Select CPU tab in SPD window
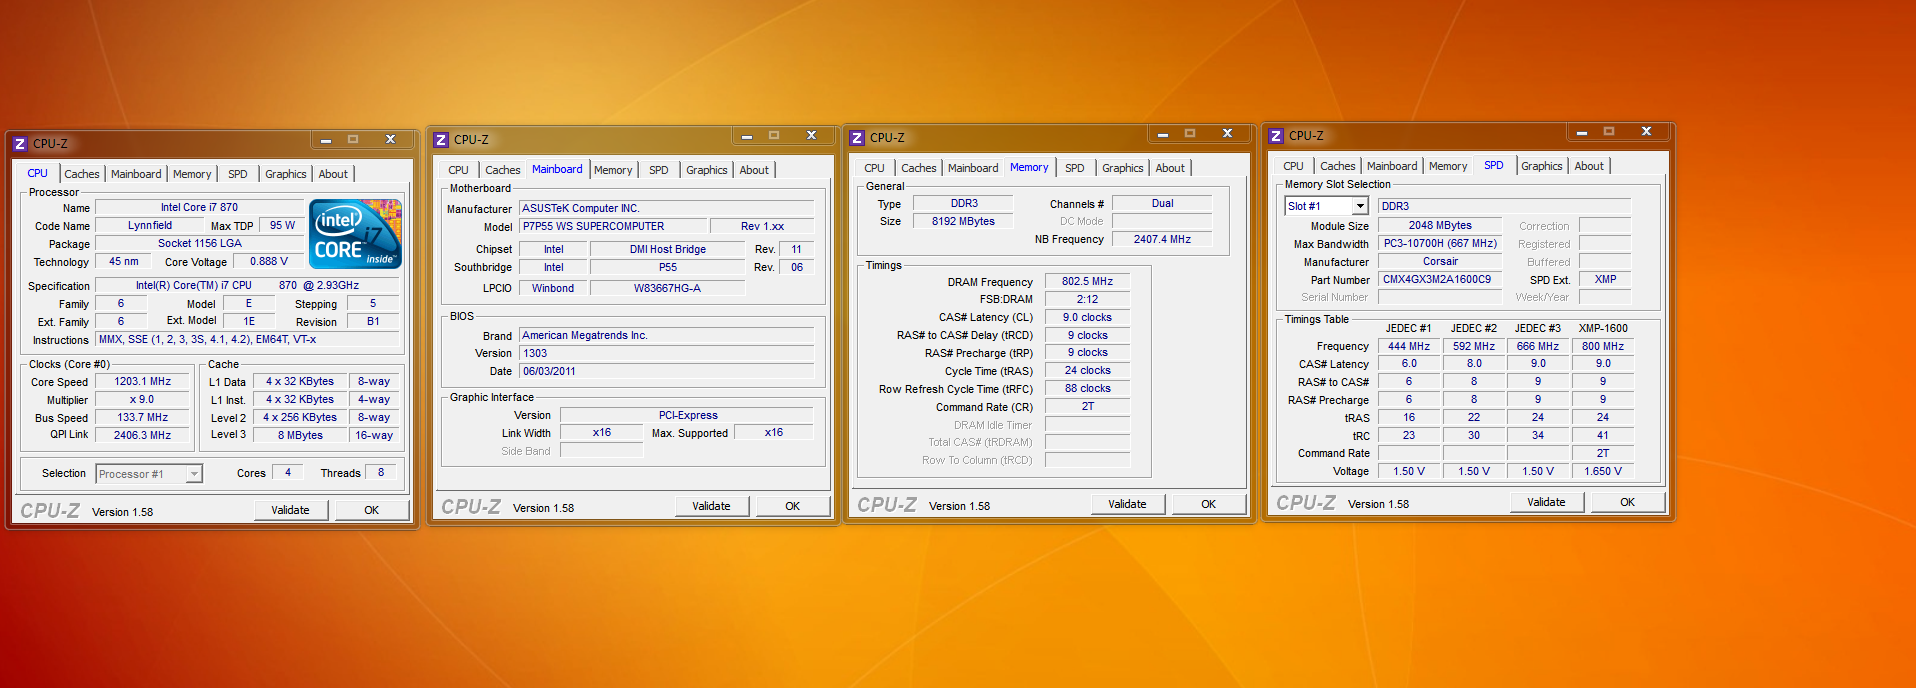Image resolution: width=1916 pixels, height=688 pixels. (1293, 166)
